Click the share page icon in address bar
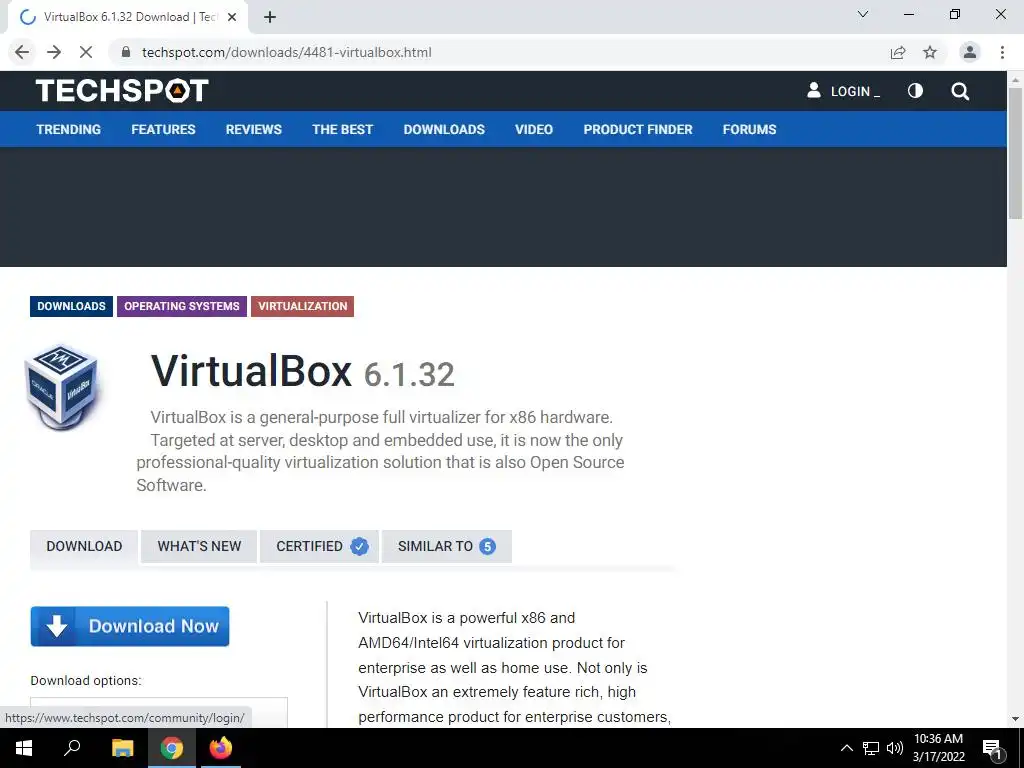Screen dimensions: 1024x768 pos(898,52)
